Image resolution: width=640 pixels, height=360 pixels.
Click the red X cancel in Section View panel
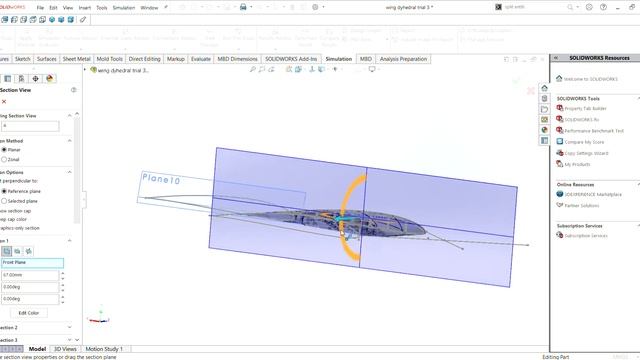4,102
